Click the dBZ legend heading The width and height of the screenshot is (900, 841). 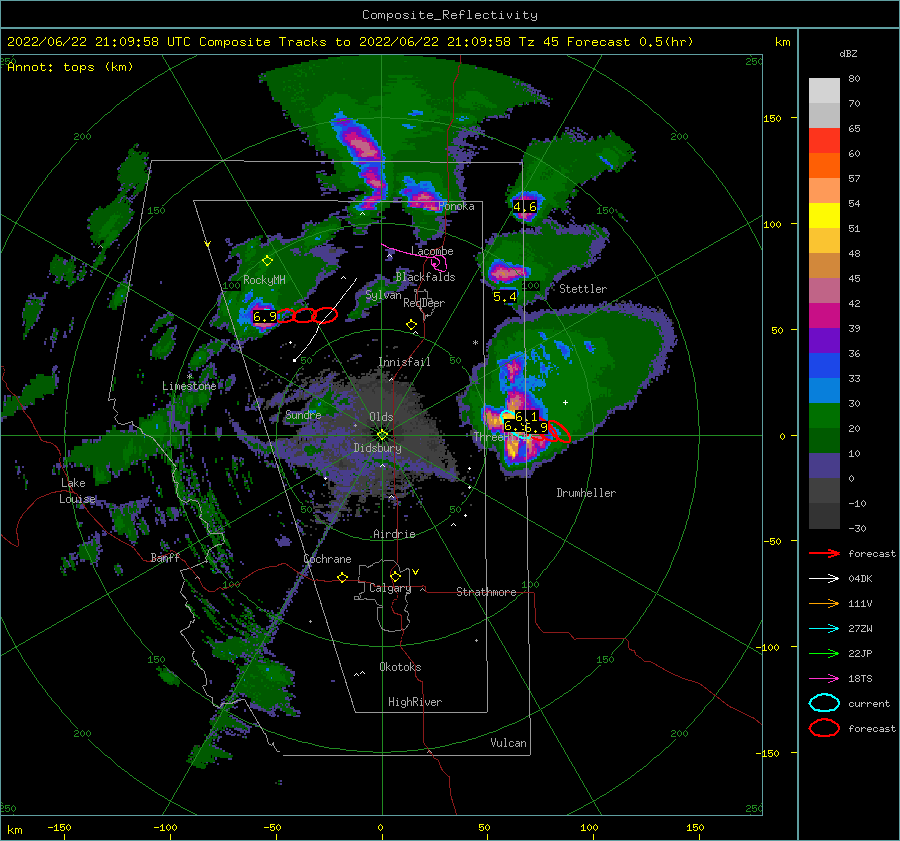point(848,53)
